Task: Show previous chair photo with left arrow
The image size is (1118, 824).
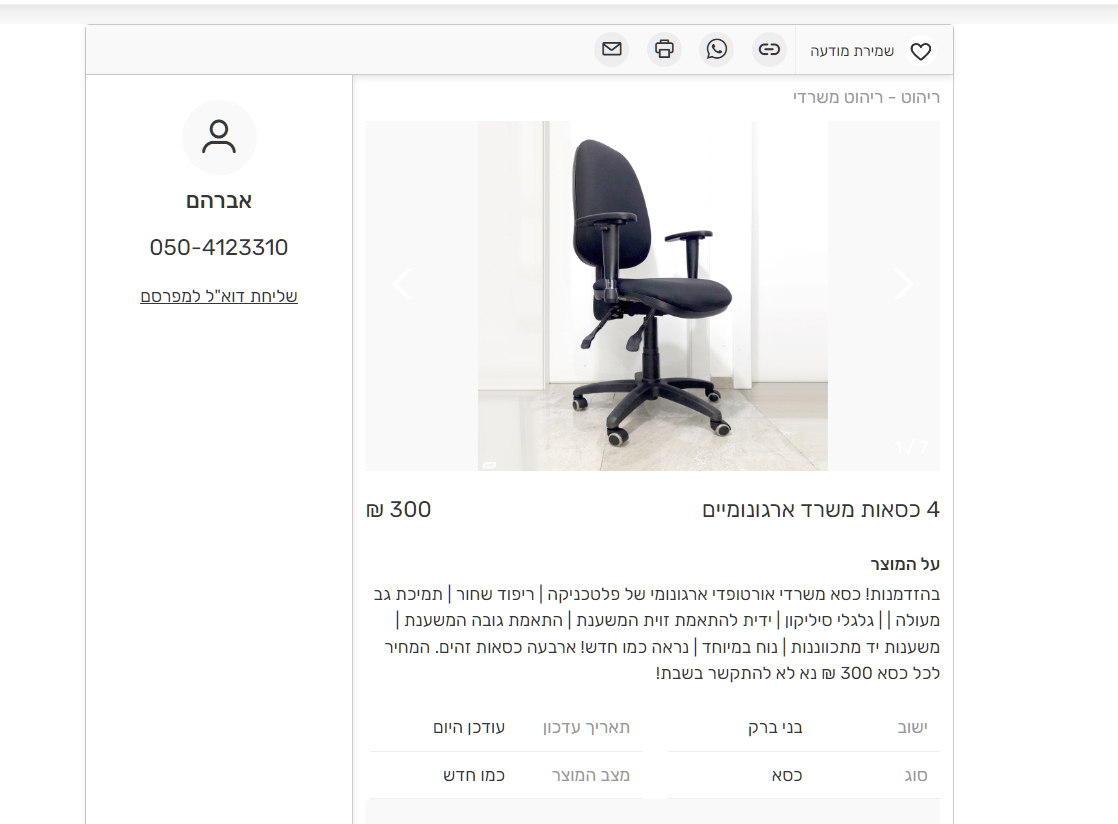Action: coord(402,284)
